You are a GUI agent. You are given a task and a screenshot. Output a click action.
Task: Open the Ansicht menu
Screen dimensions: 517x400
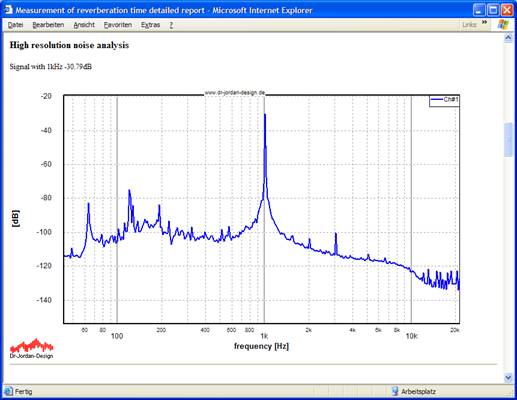pos(84,25)
